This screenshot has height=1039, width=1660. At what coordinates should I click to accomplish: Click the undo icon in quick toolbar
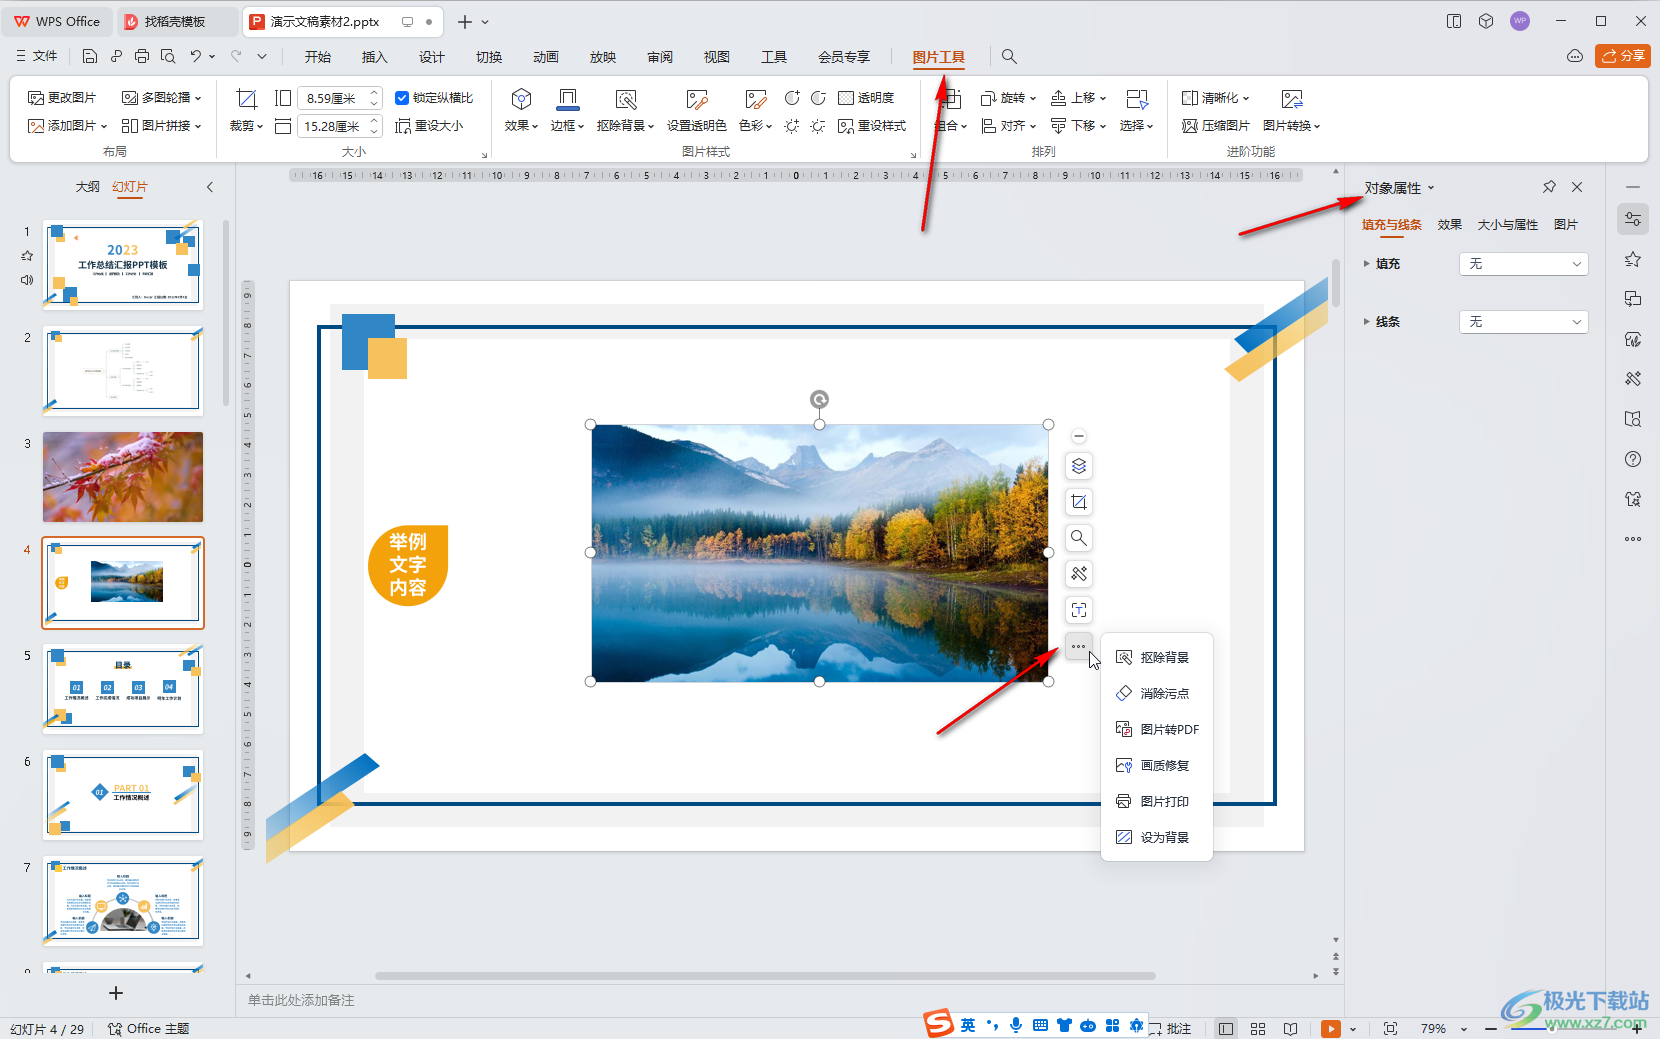click(x=196, y=57)
